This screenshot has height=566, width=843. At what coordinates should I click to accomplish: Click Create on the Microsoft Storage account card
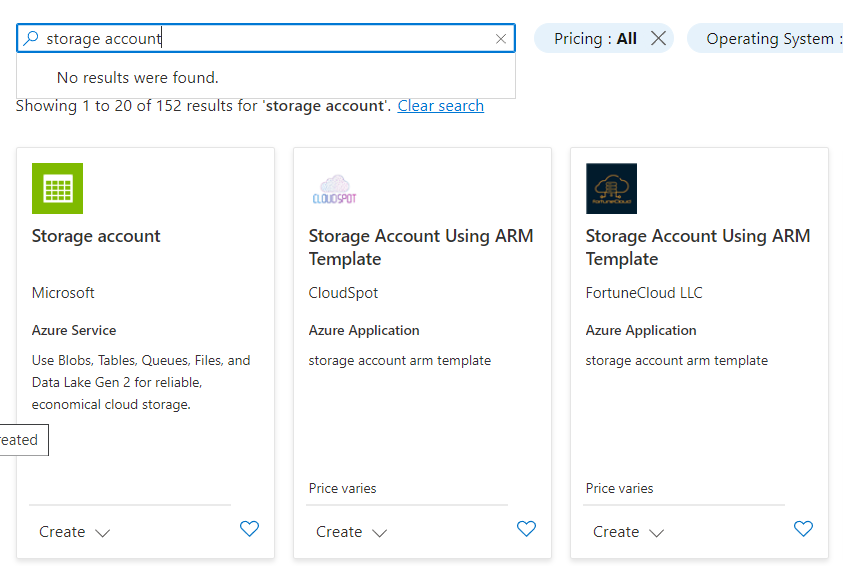pyautogui.click(x=62, y=532)
